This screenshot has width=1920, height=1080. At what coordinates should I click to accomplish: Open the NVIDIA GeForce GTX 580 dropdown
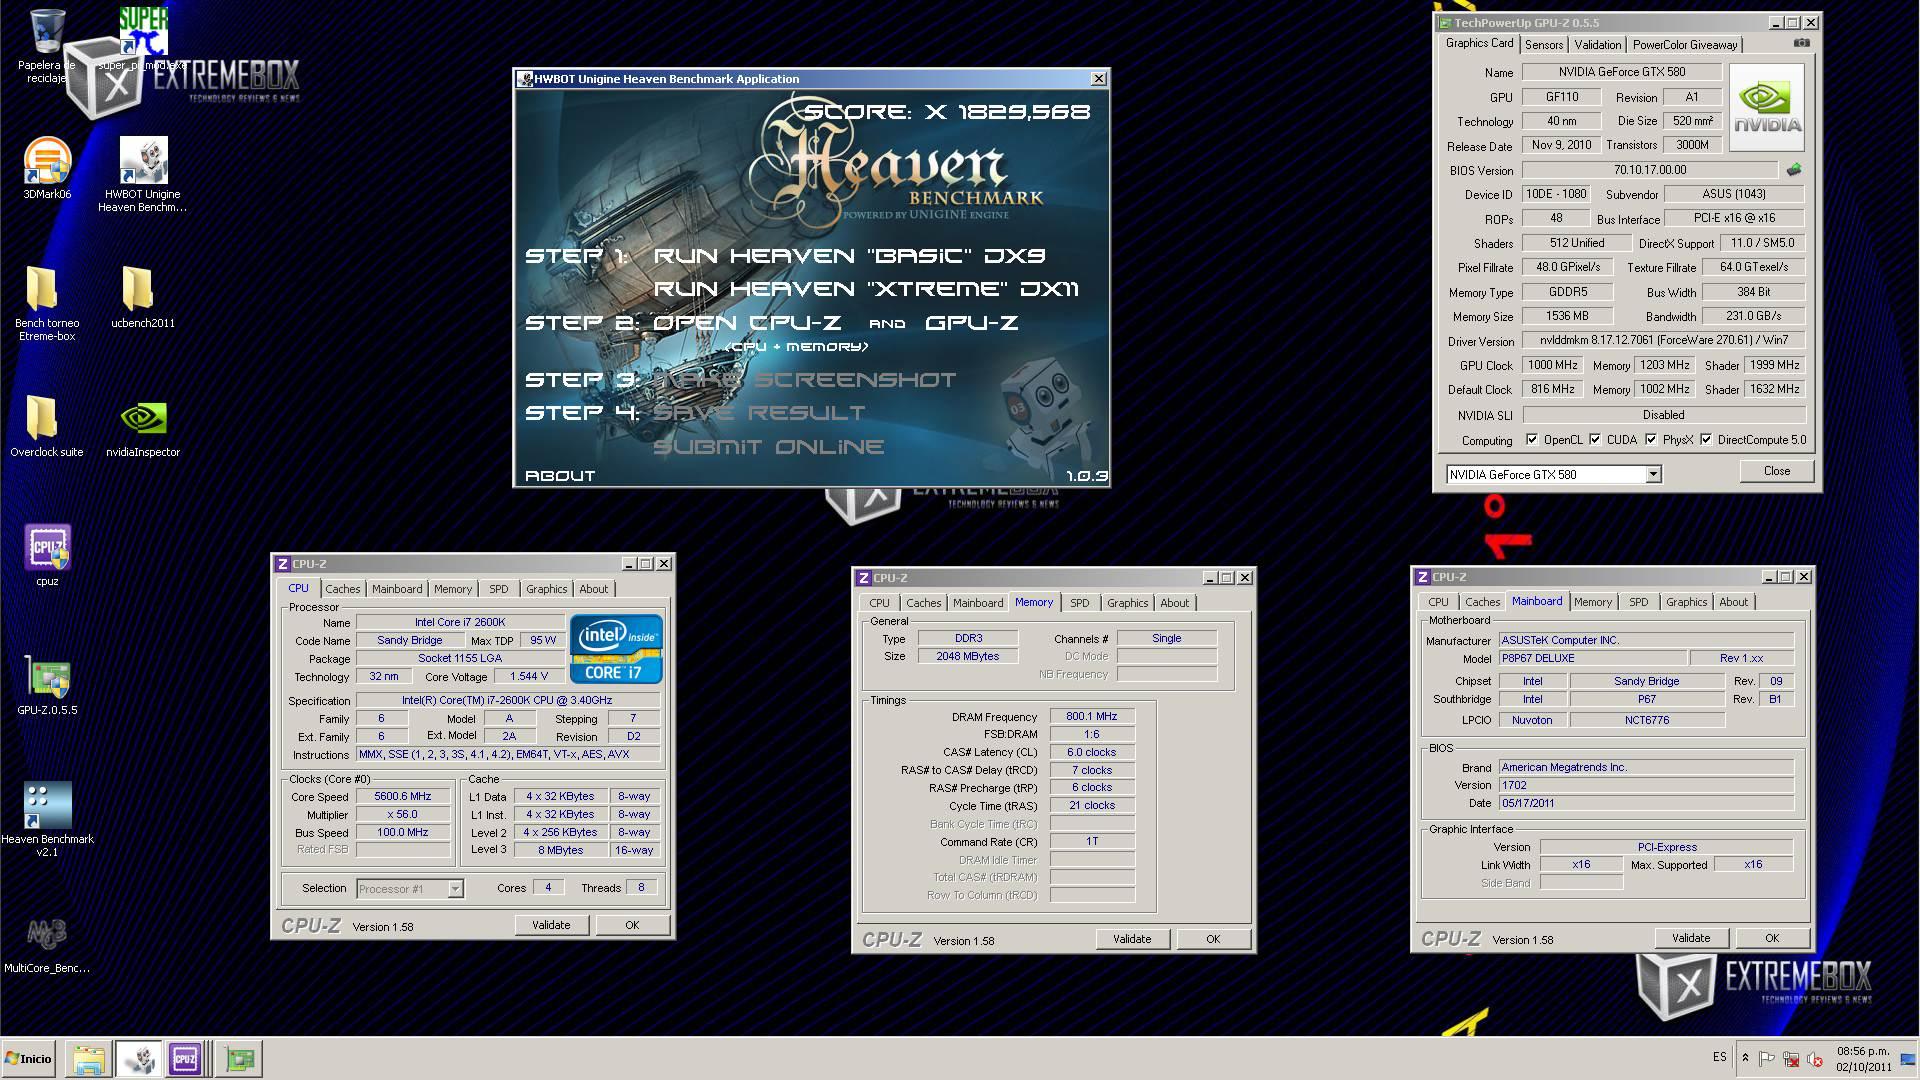click(1653, 475)
